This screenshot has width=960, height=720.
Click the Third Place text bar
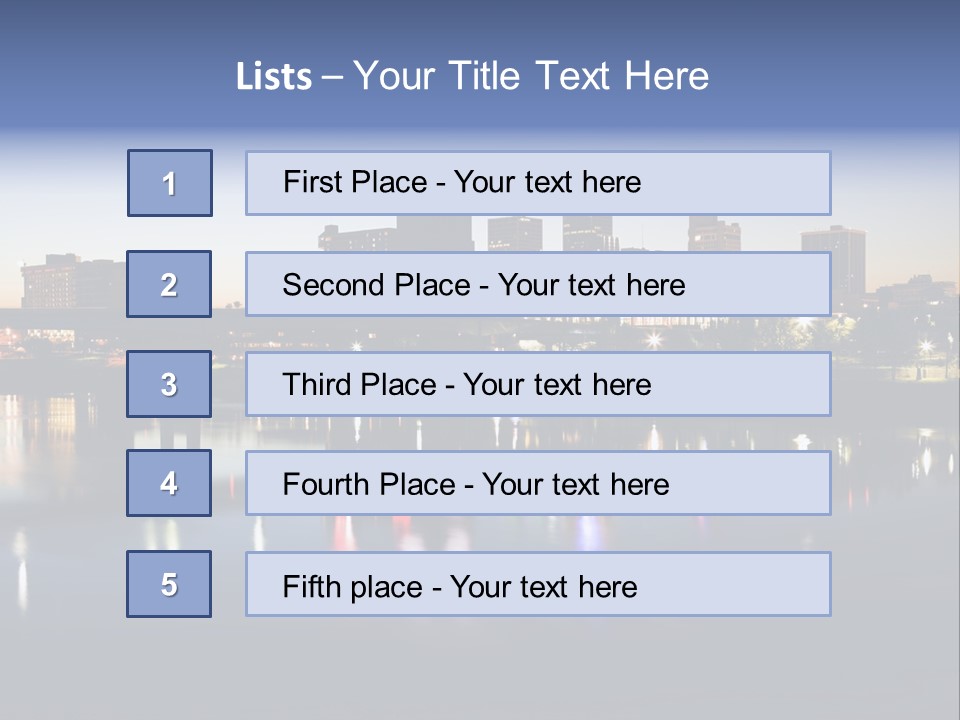(x=538, y=384)
